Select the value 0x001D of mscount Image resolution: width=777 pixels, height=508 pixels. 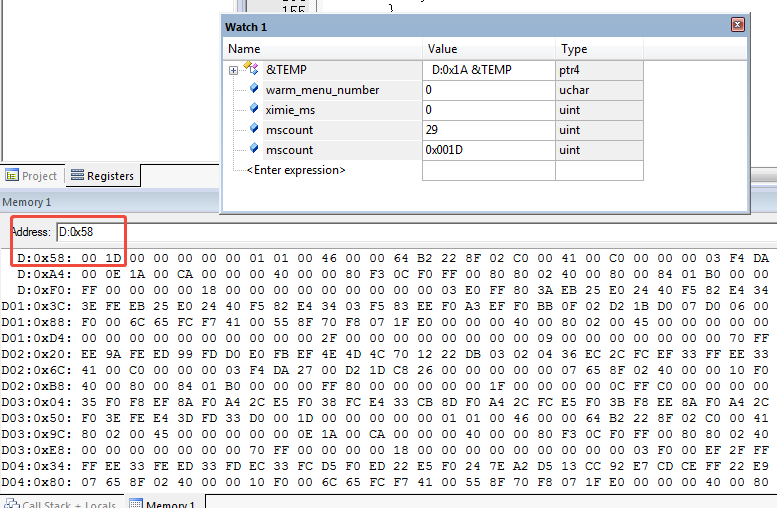(x=488, y=150)
